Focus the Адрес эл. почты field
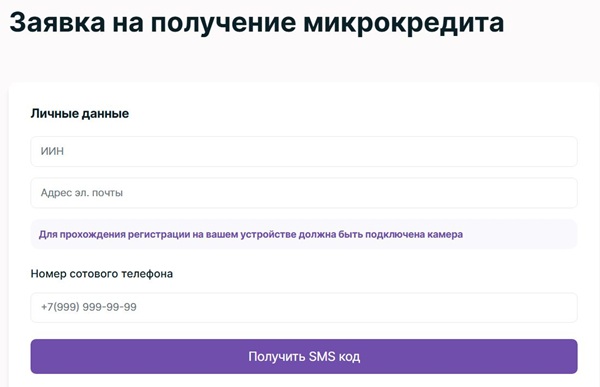 coord(304,193)
